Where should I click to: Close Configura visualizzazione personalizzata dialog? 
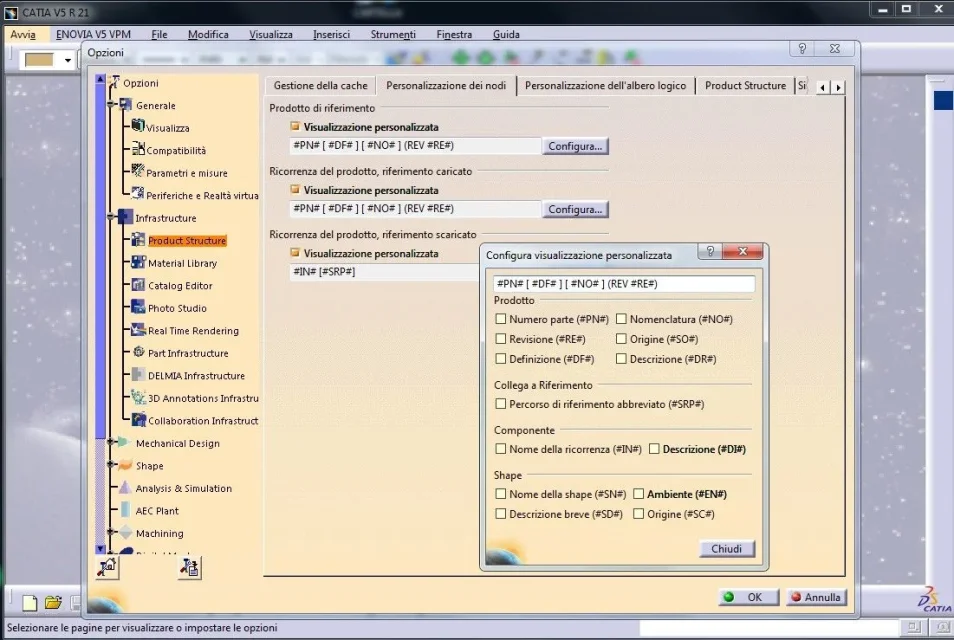[742, 251]
